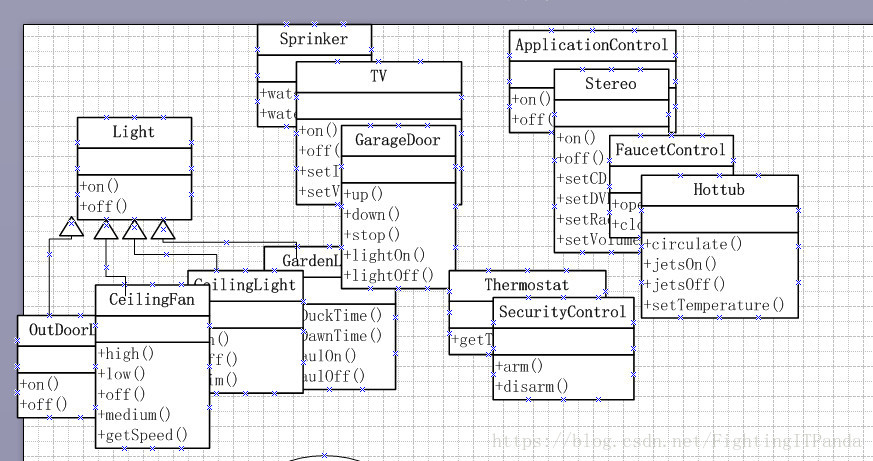Select the Light class title
This screenshot has height=461, width=873.
(134, 132)
